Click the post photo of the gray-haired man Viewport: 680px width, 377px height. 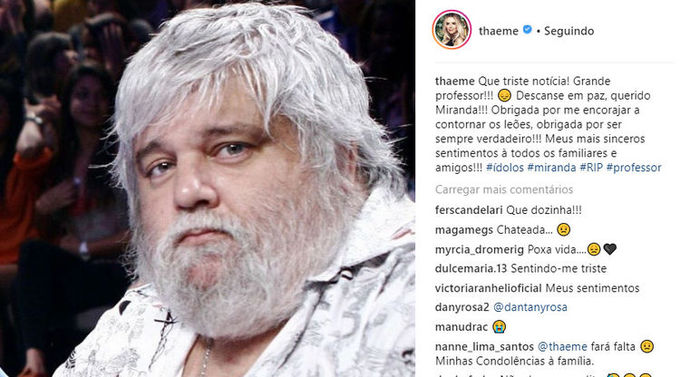(207, 188)
